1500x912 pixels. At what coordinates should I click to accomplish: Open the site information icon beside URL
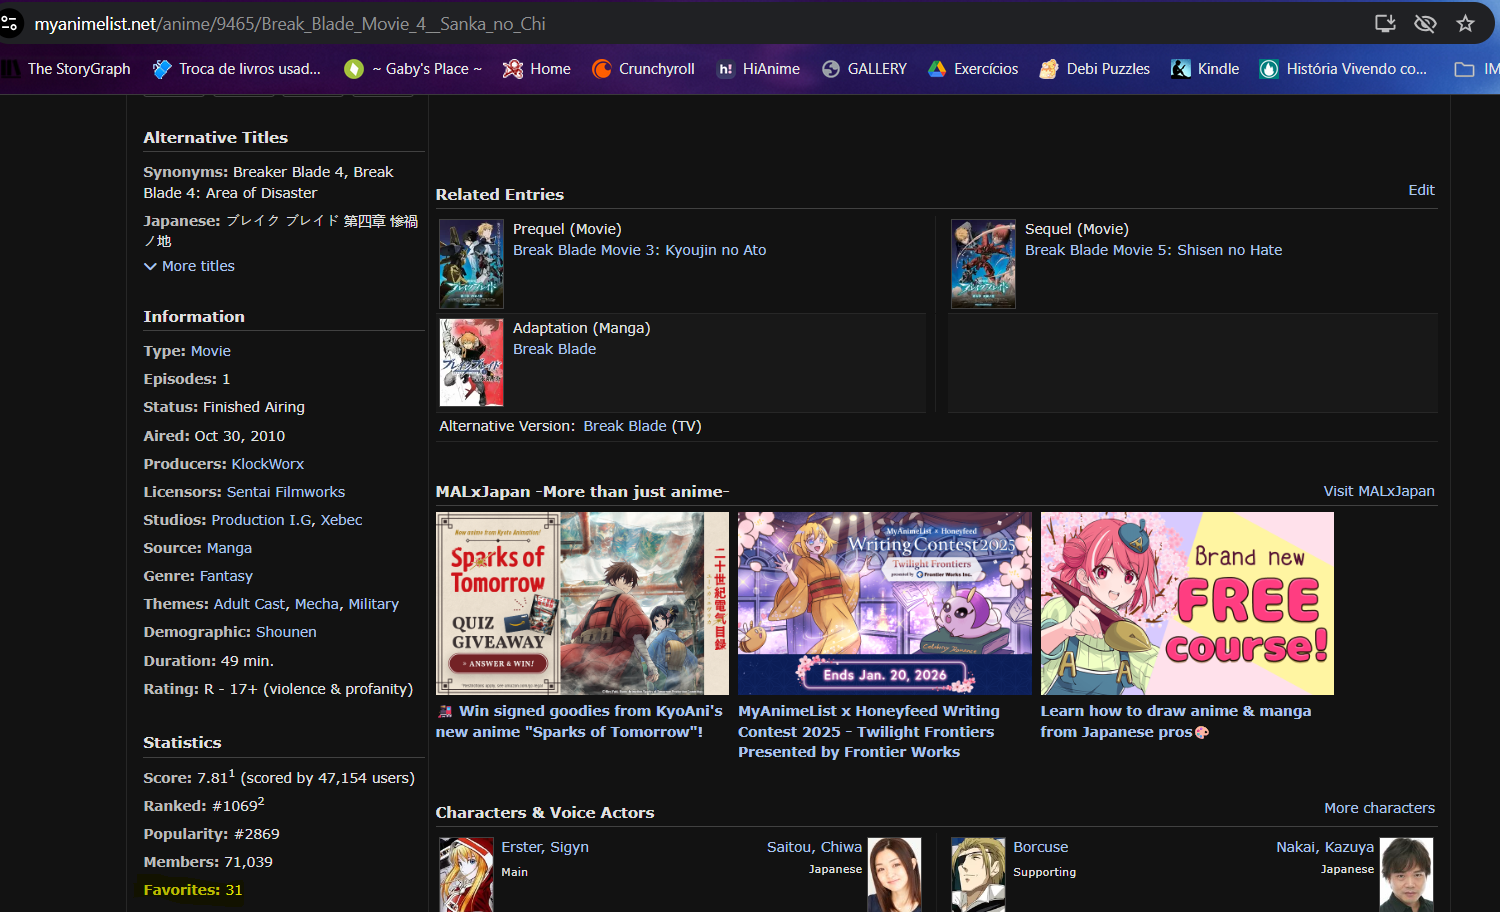pyautogui.click(x=10, y=23)
